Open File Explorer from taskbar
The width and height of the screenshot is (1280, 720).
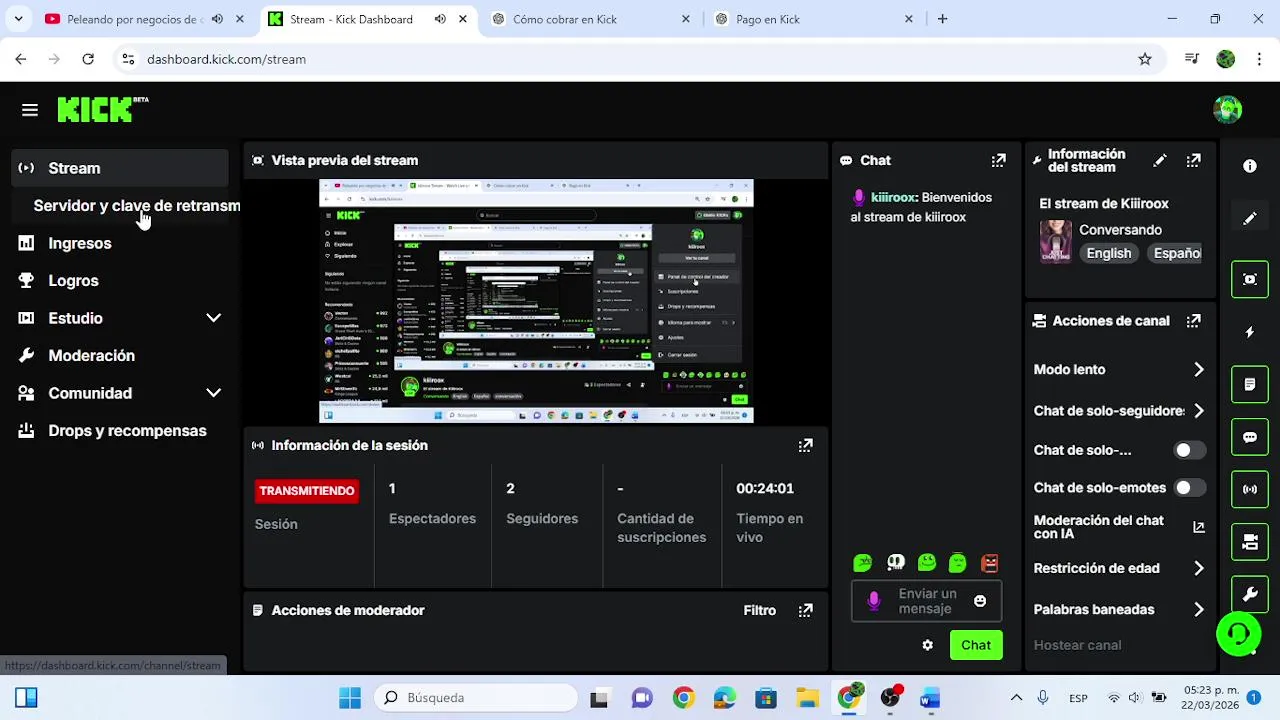tap(807, 698)
